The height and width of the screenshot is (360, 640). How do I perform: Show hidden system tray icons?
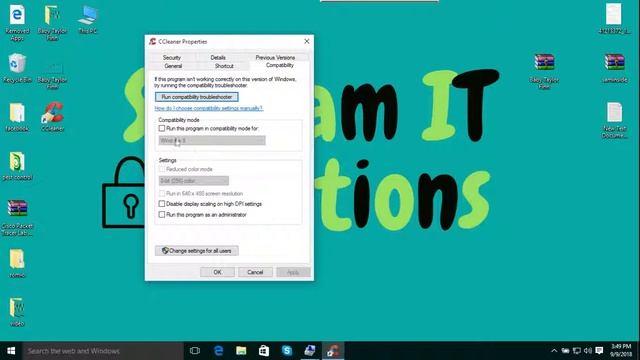(x=554, y=351)
